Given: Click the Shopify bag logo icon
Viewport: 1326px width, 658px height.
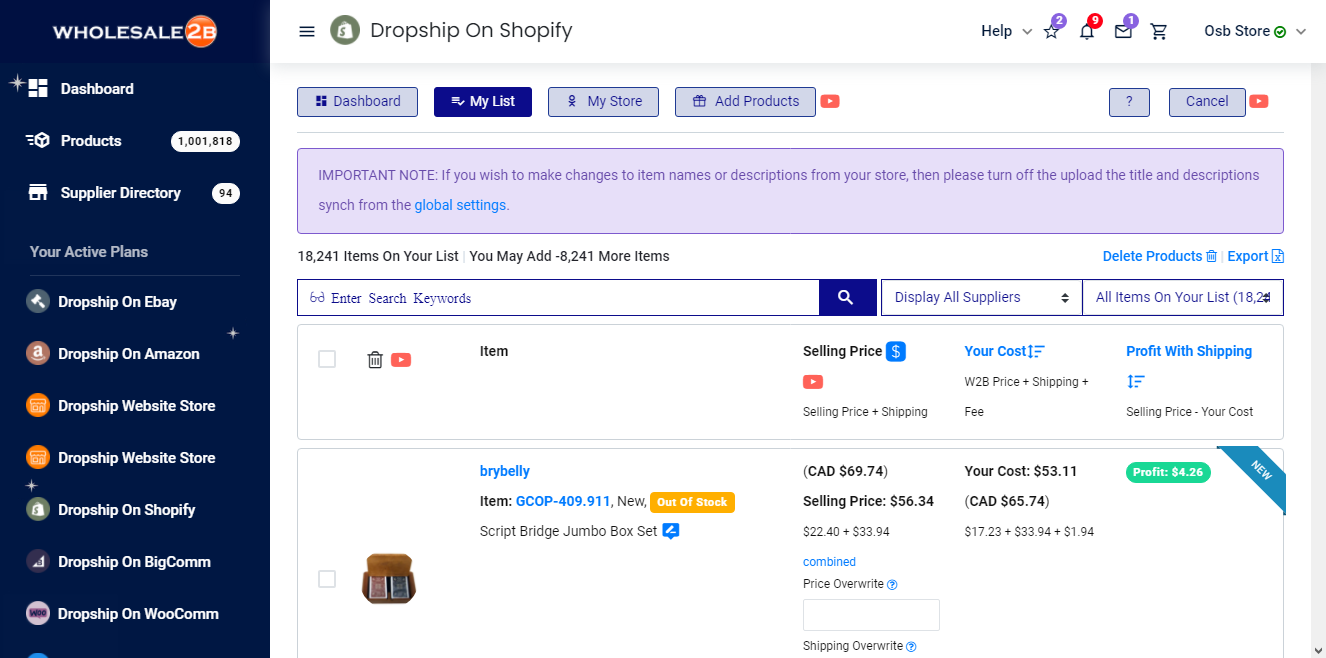Looking at the screenshot, I should [345, 31].
